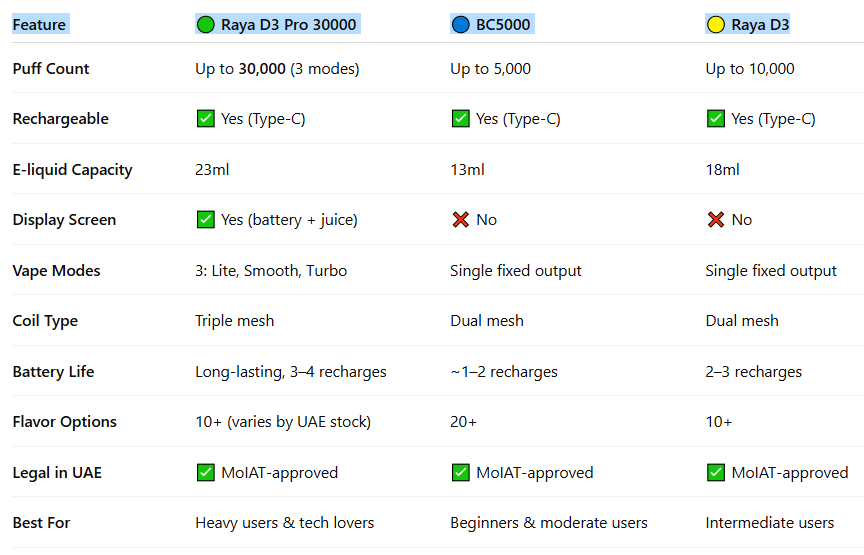Select the Feature column header

[39, 25]
